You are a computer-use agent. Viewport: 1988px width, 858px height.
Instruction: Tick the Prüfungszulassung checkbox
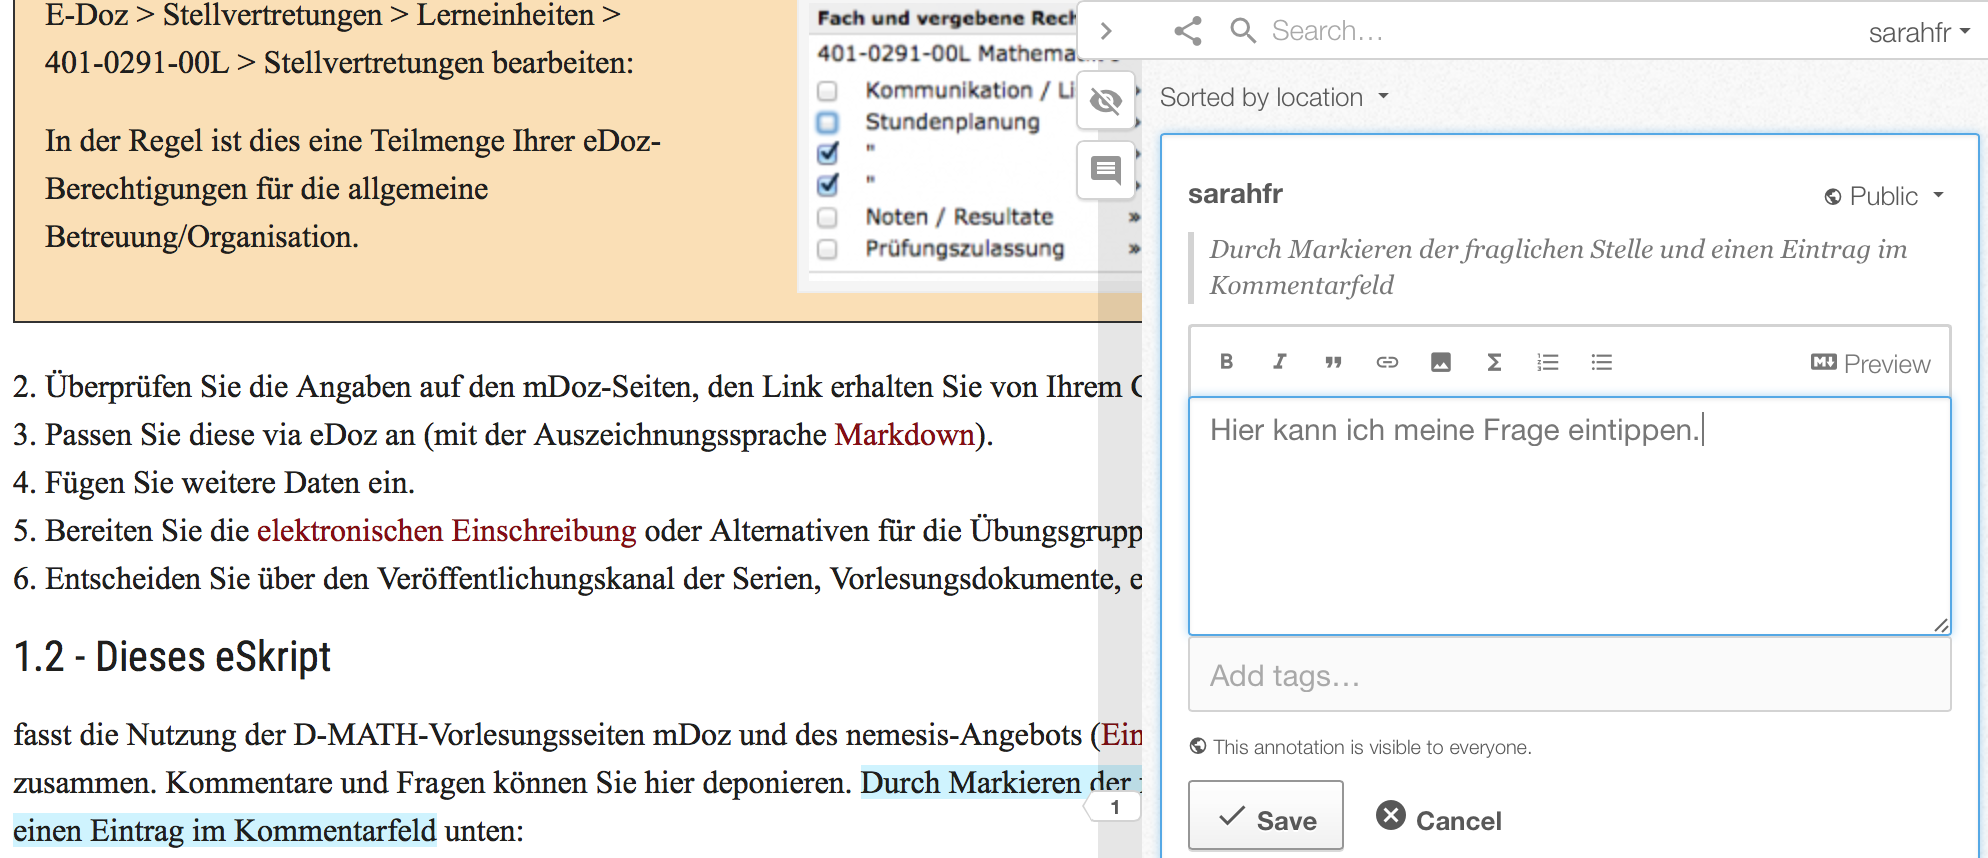tap(827, 249)
